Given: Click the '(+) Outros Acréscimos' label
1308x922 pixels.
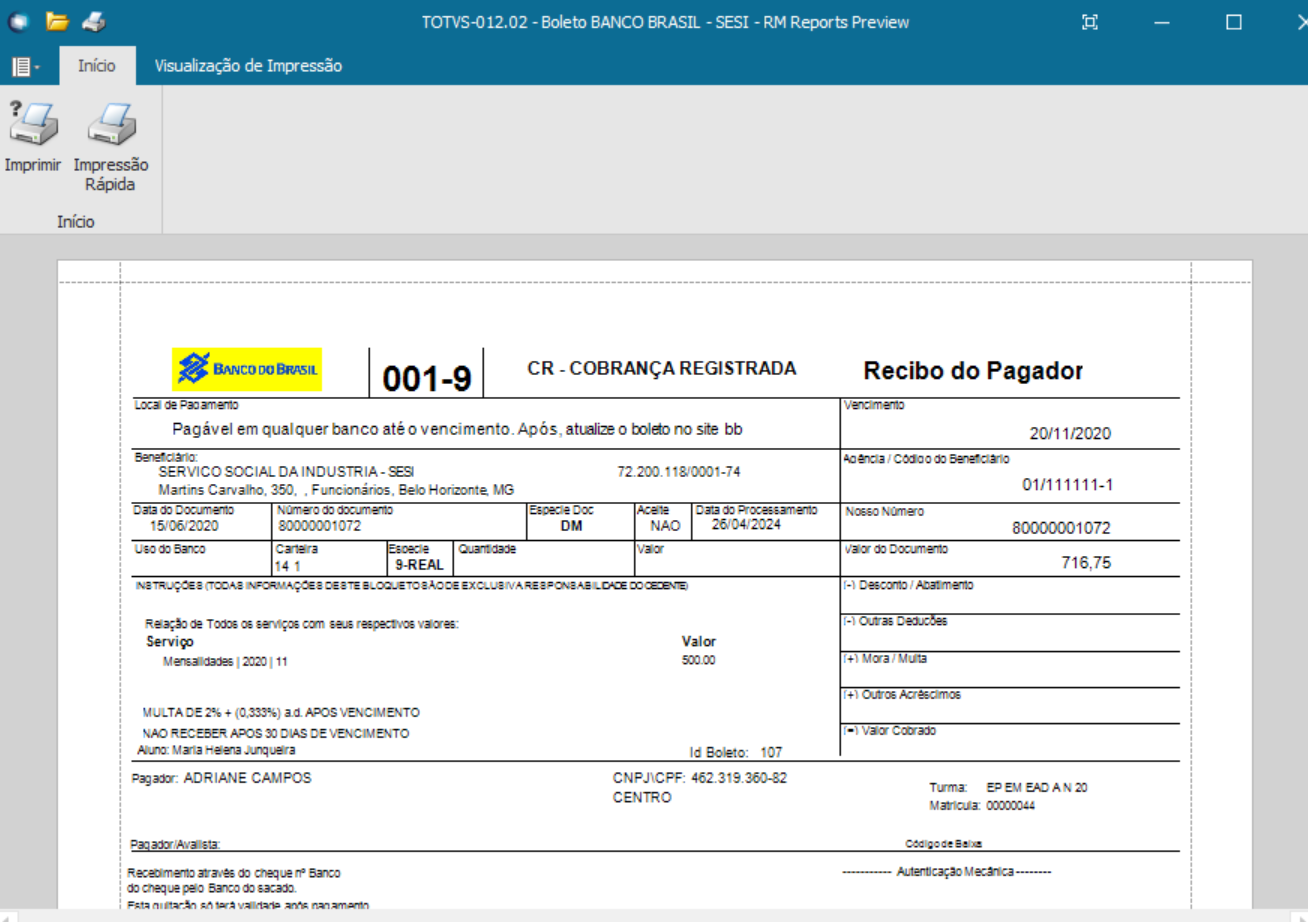Looking at the screenshot, I should click(902, 694).
